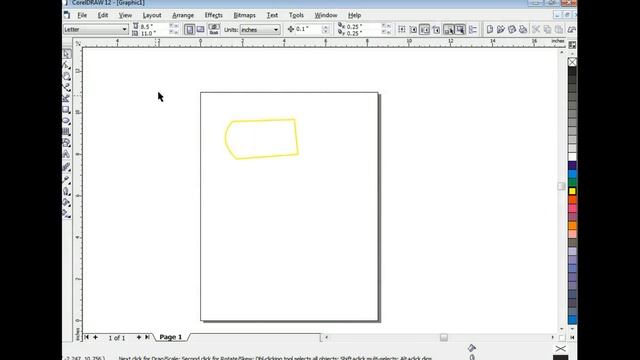Click the Save disk icon in toolbar
This screenshot has height=360, width=640.
point(512,29)
